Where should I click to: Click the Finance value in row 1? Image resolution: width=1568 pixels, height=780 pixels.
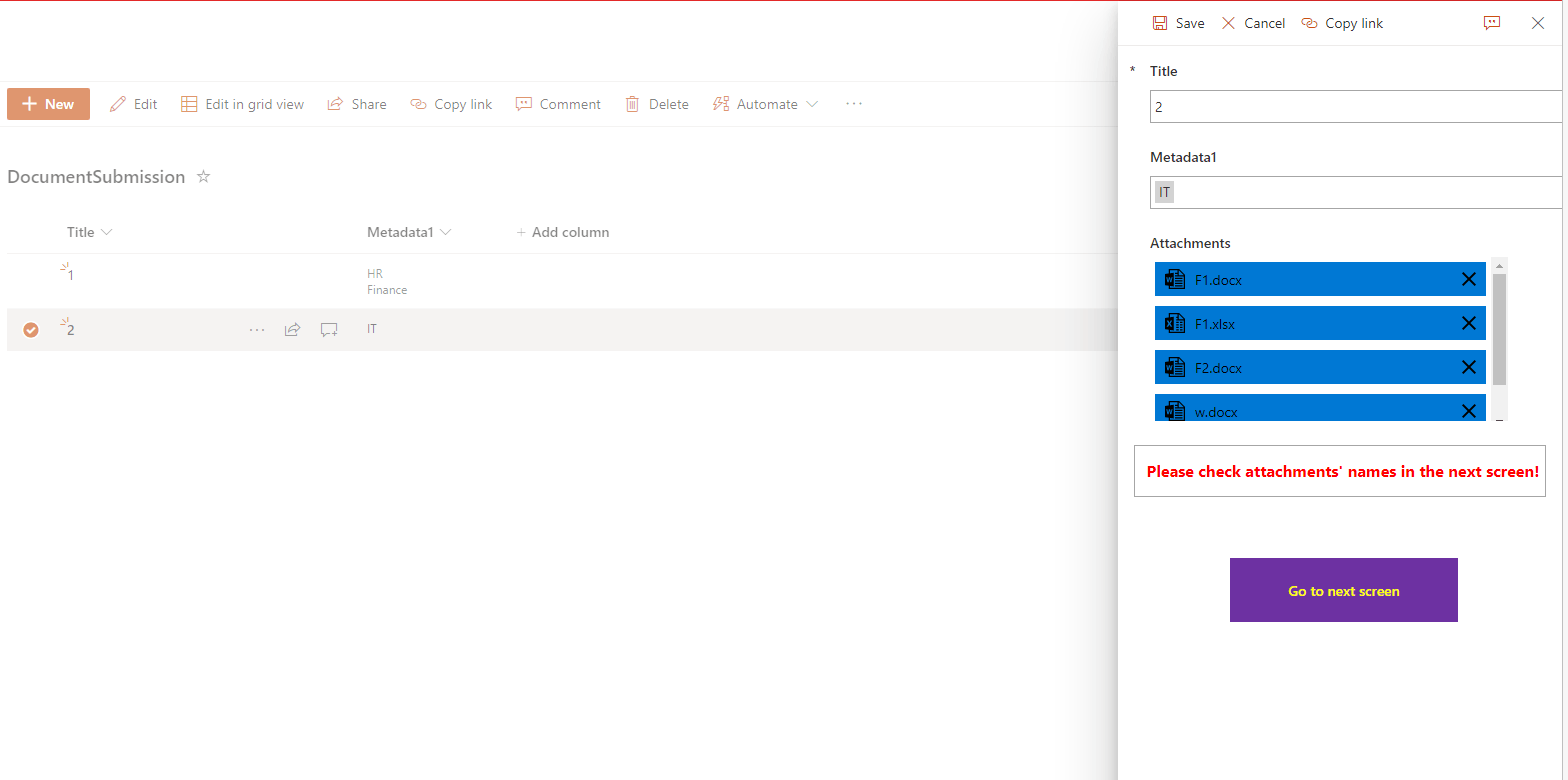(387, 290)
